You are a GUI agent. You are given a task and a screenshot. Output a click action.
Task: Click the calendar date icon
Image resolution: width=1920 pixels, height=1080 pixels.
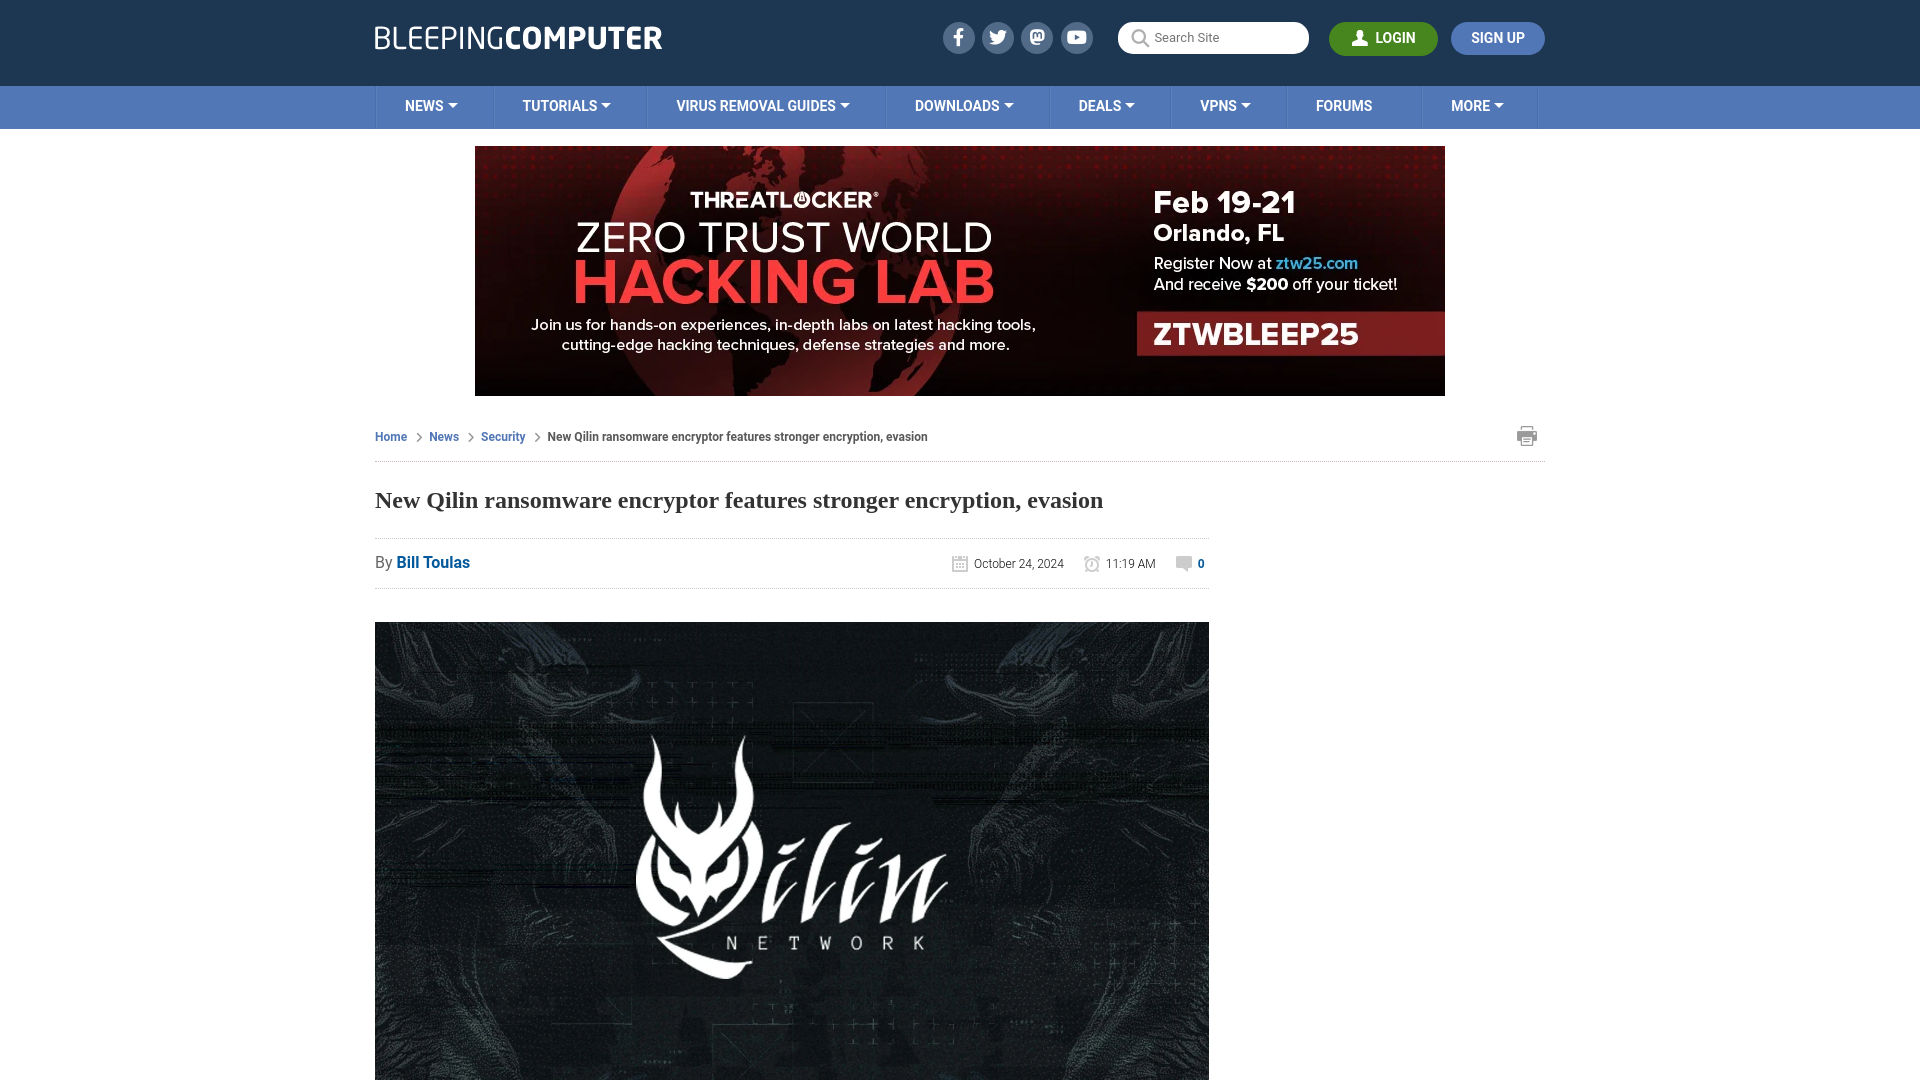[959, 563]
